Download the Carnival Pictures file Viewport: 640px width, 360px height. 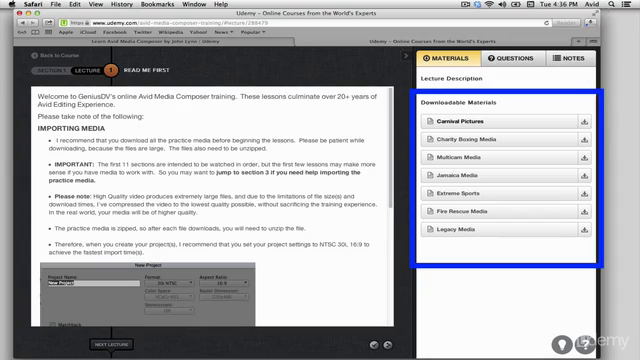[584, 122]
